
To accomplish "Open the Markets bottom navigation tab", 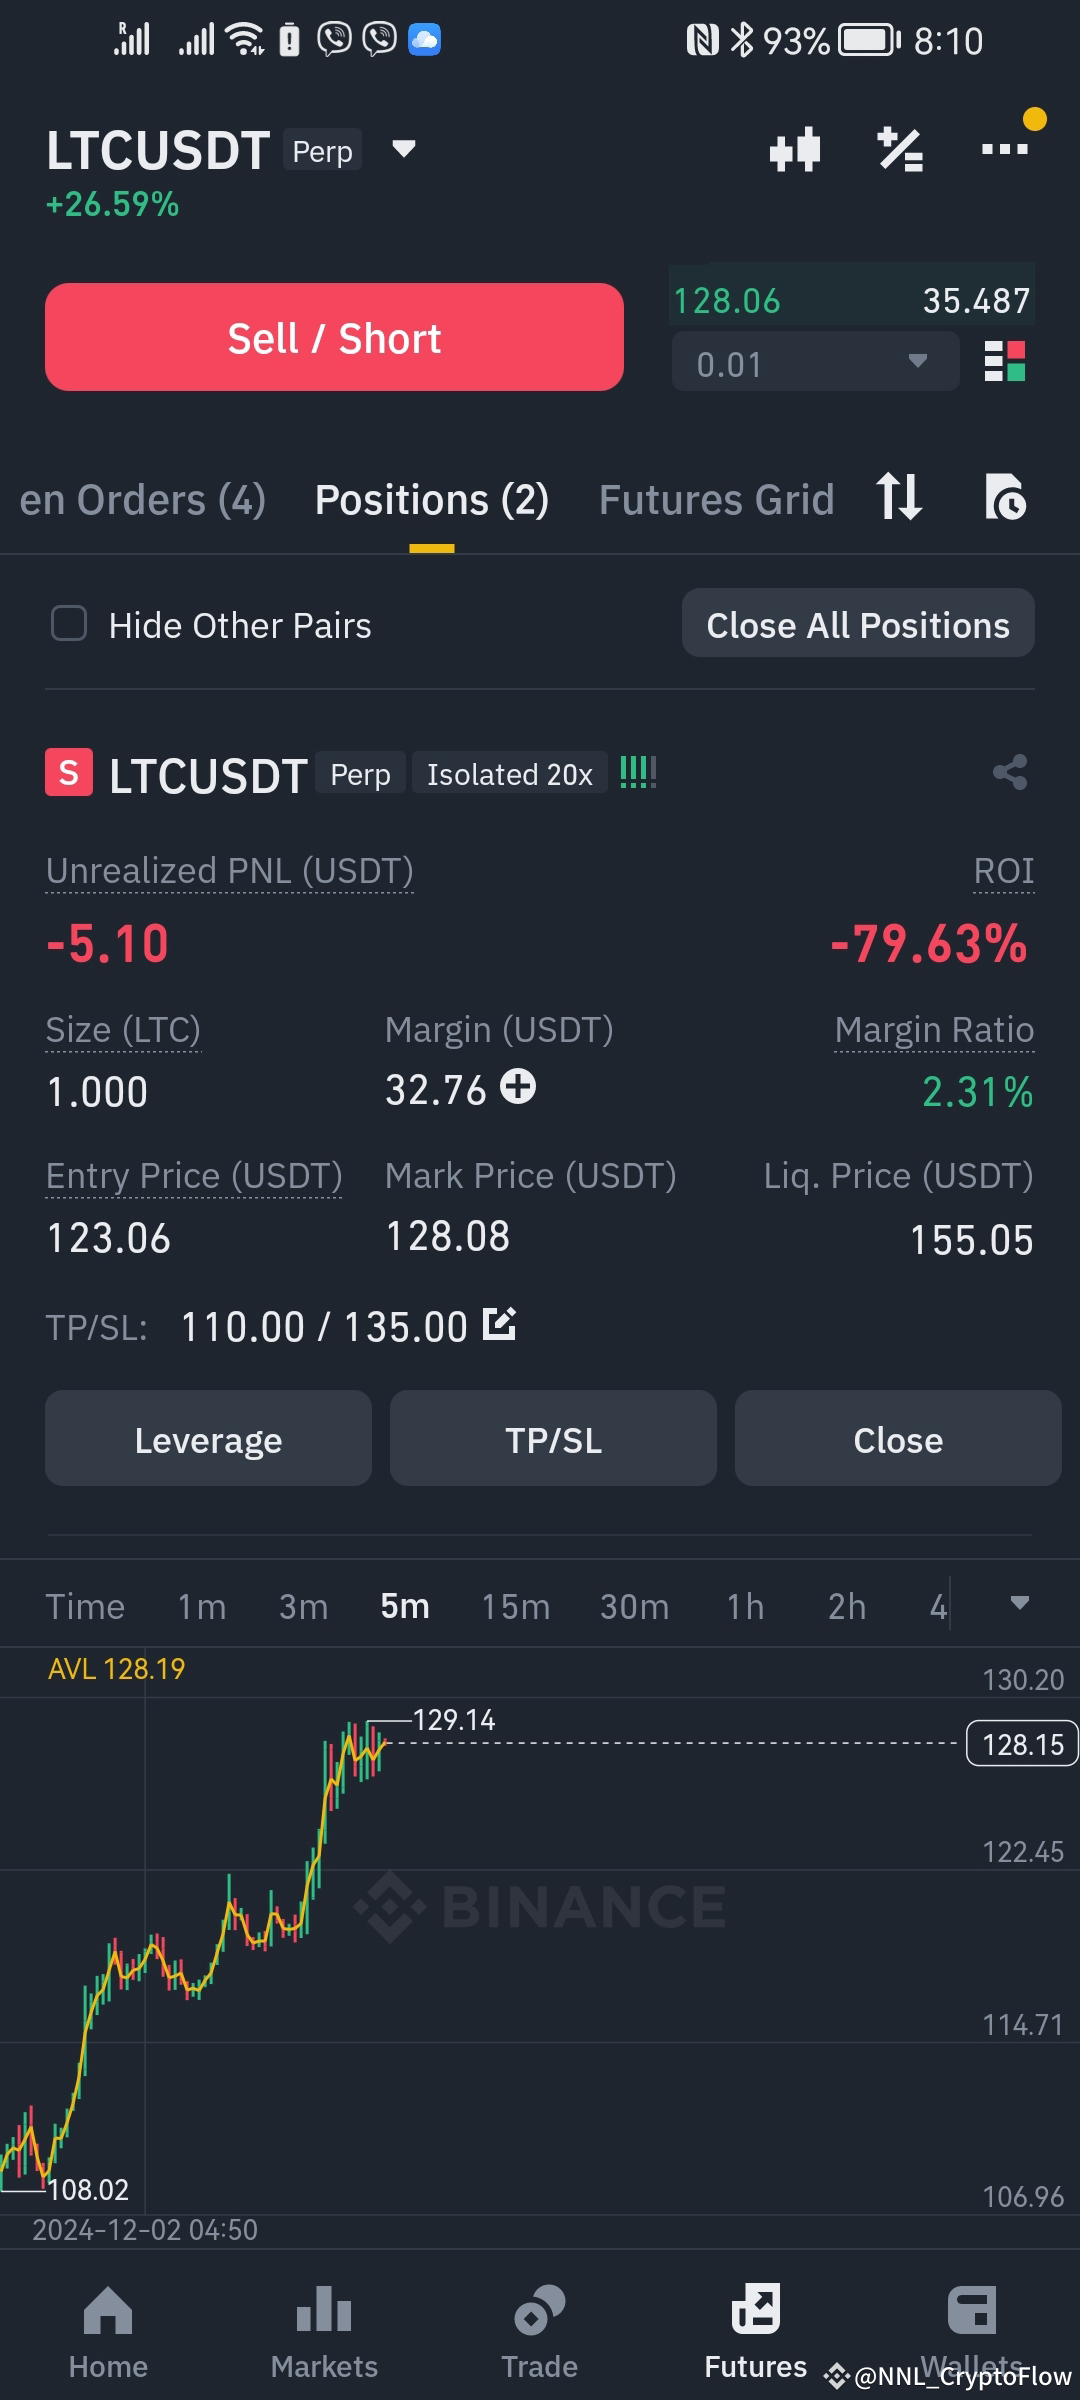I will point(324,2333).
